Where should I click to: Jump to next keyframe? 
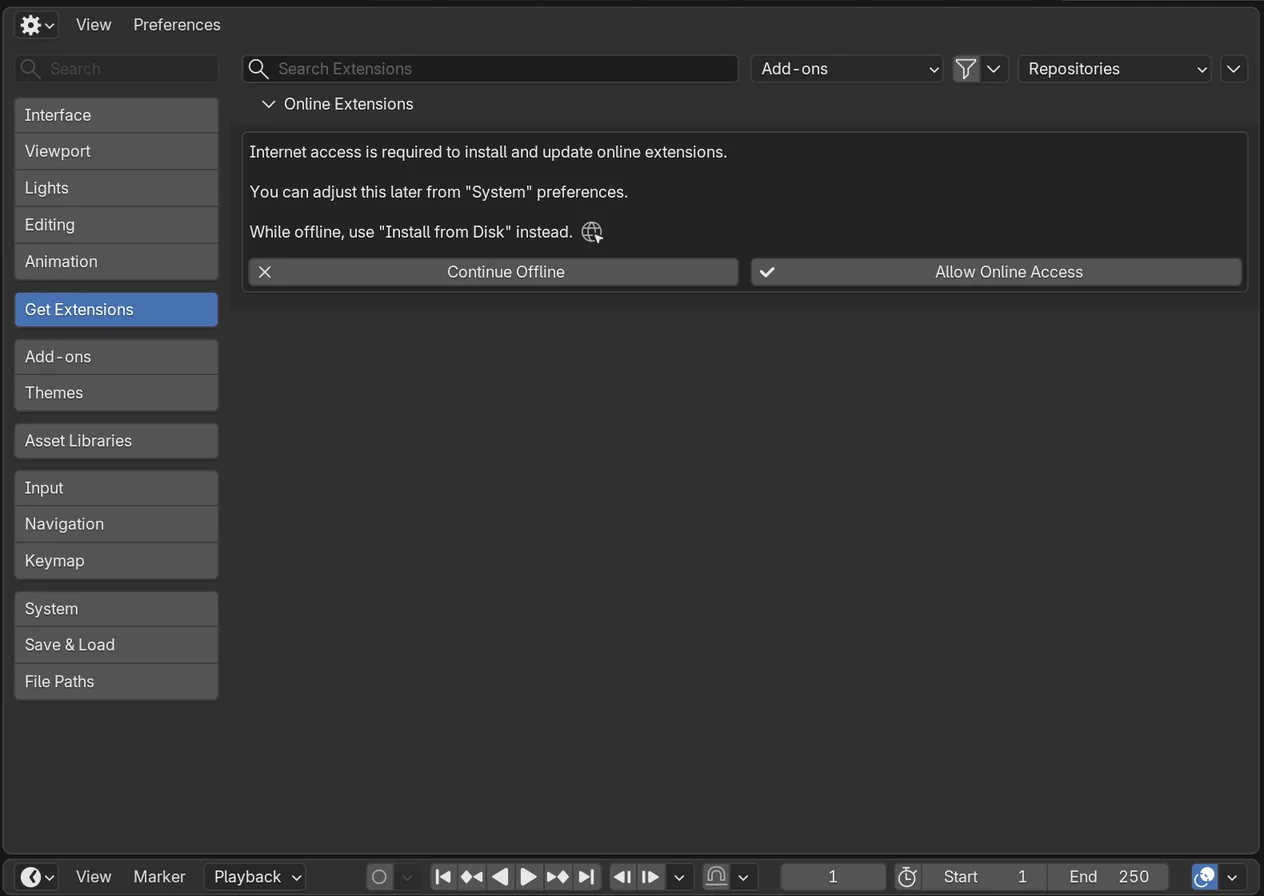pos(557,877)
